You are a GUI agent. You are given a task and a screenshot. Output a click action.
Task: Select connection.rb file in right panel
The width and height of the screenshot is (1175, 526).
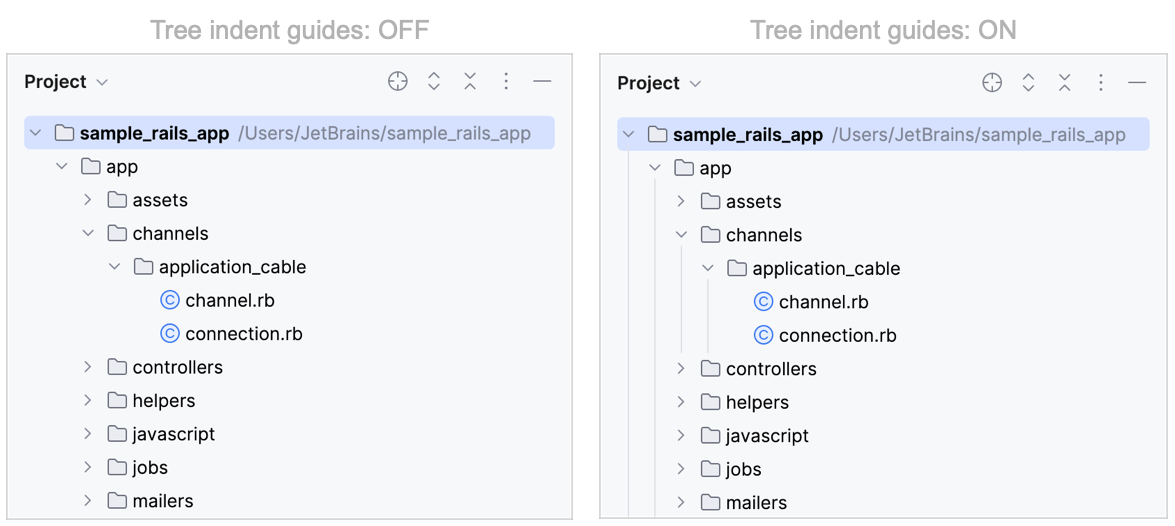point(837,336)
